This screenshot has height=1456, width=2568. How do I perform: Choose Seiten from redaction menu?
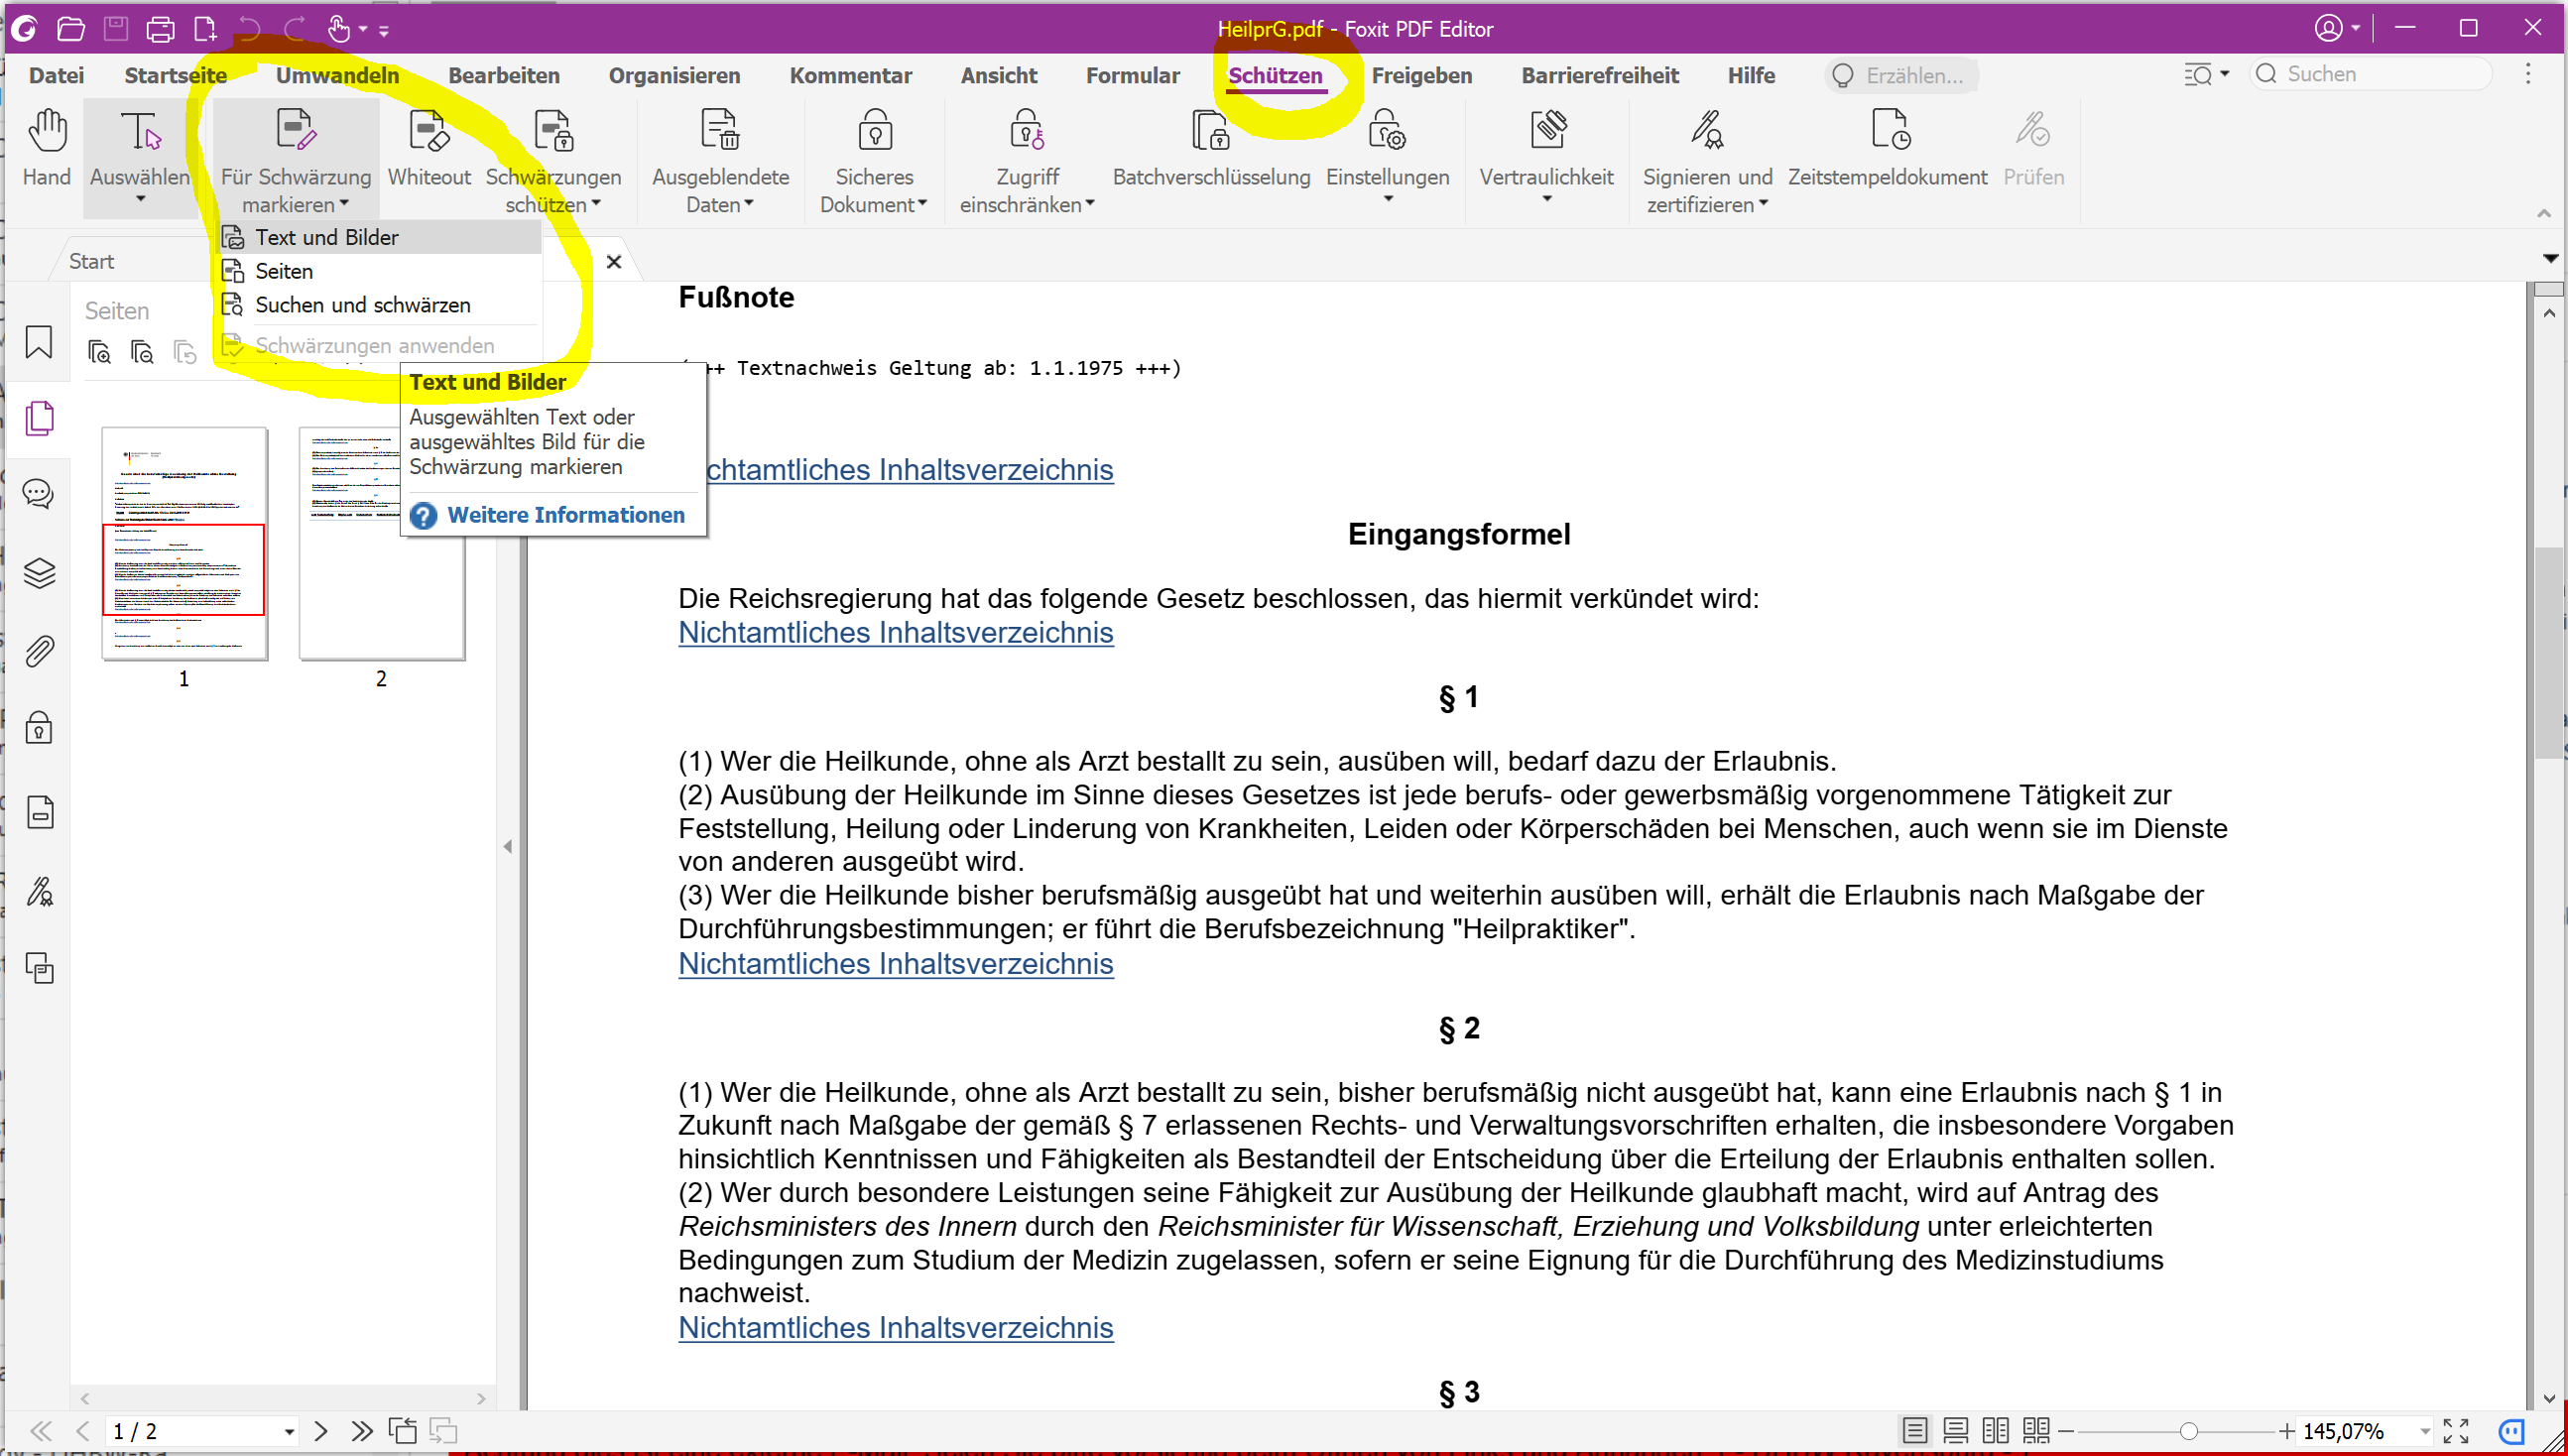380,271
